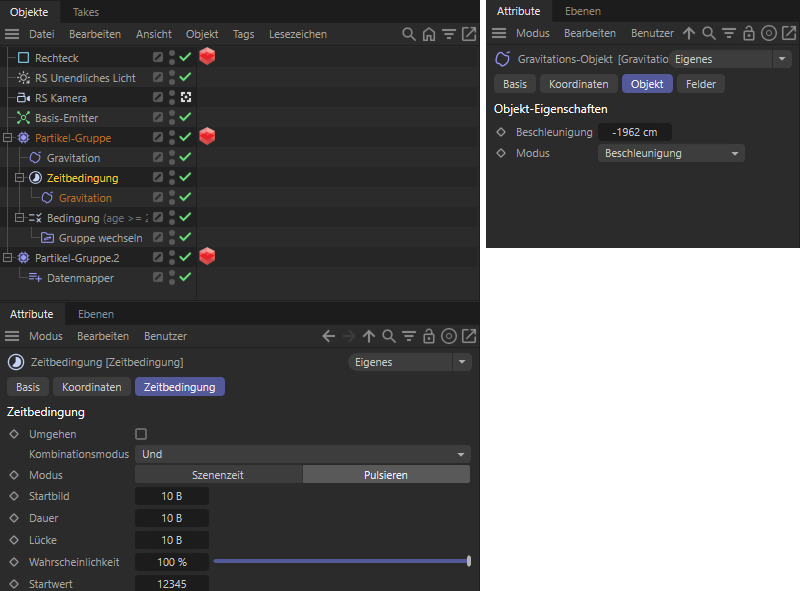Viewport: 800px width, 591px height.
Task: Open Eigenes dropdown in Zeitbedingung attributes
Action: click(x=410, y=362)
